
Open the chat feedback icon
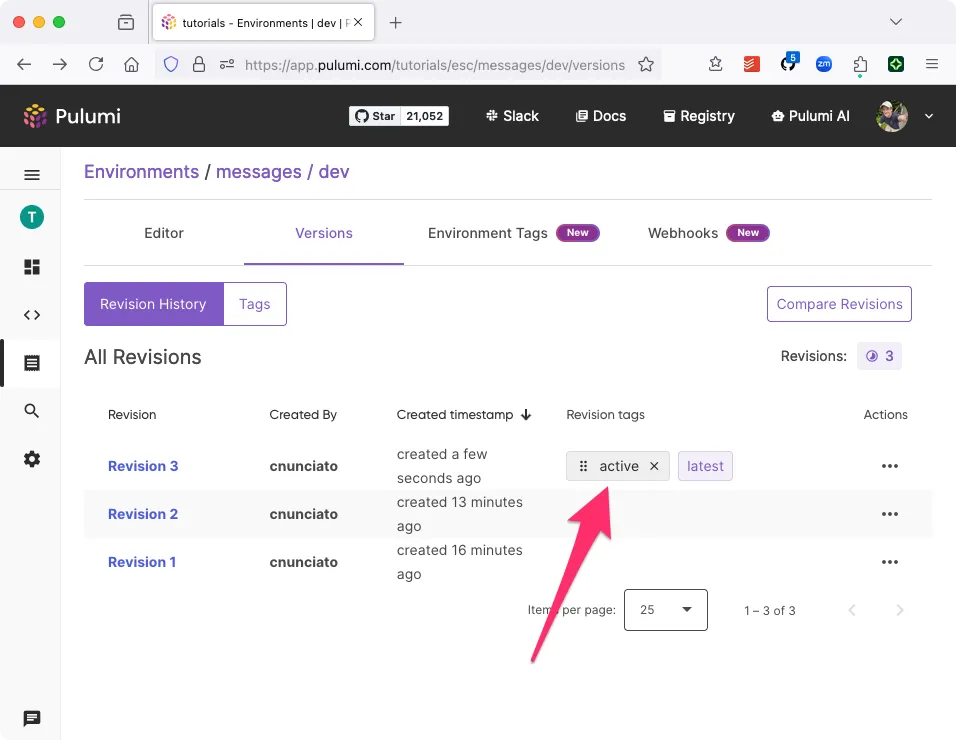32,719
